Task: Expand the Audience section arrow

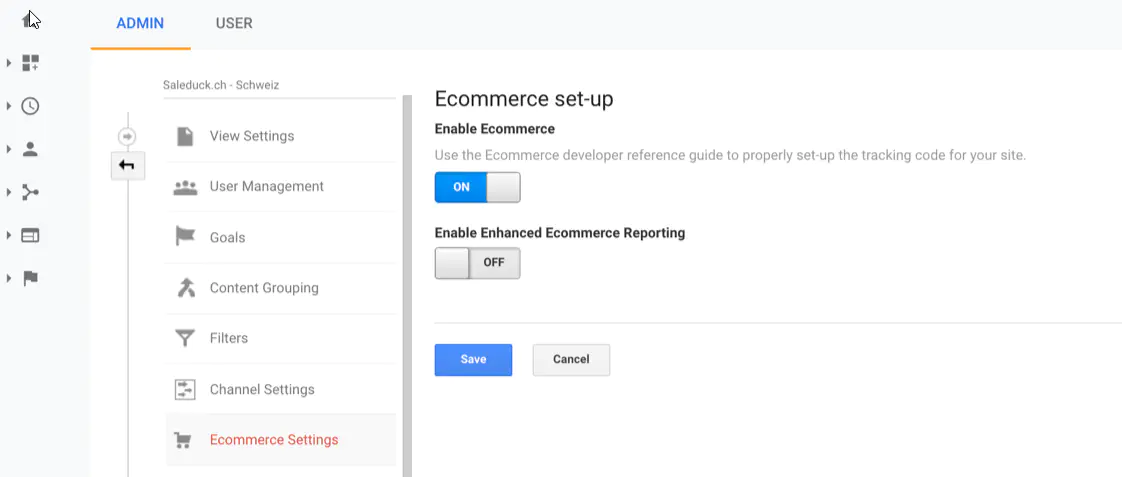Action: tap(9, 149)
